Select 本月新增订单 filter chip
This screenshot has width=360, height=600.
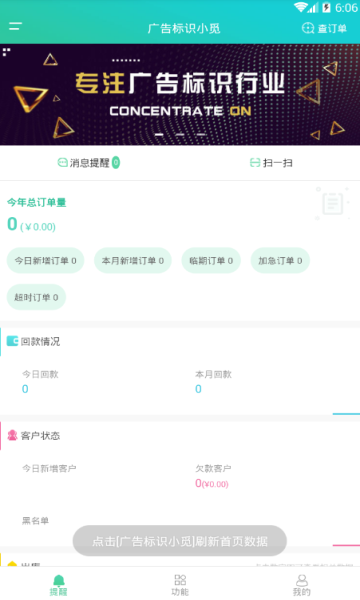click(x=133, y=261)
